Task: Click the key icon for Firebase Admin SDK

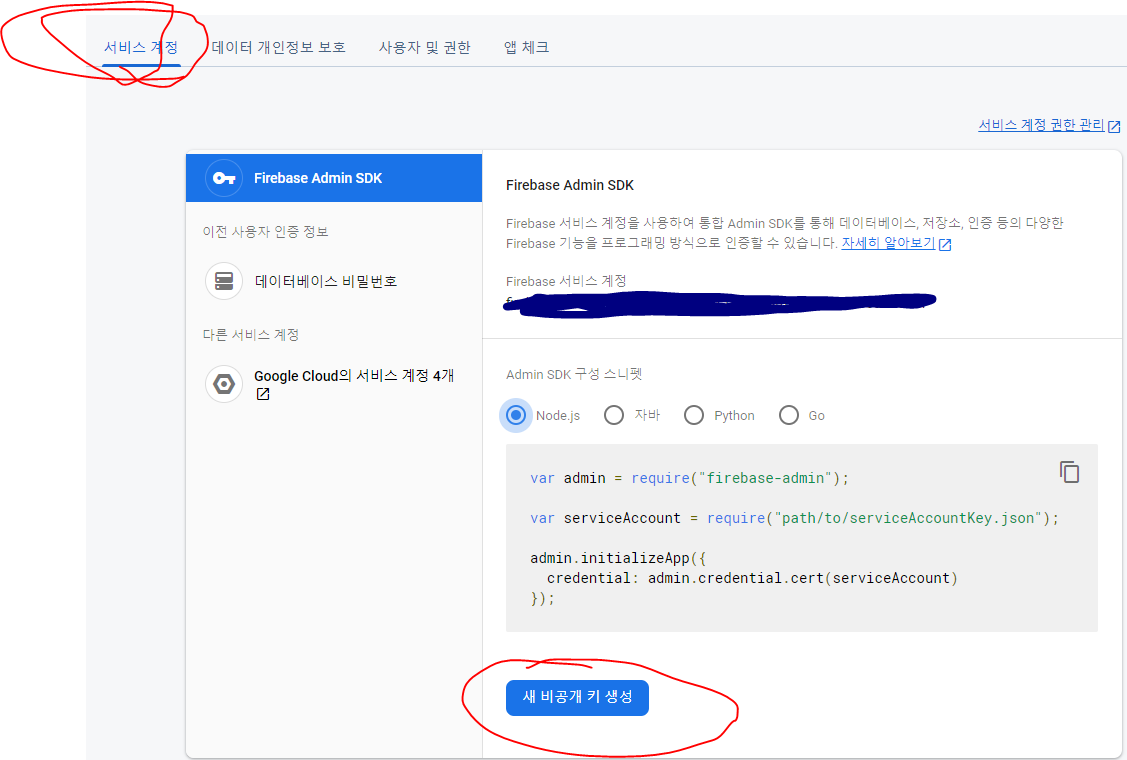Action: (224, 178)
